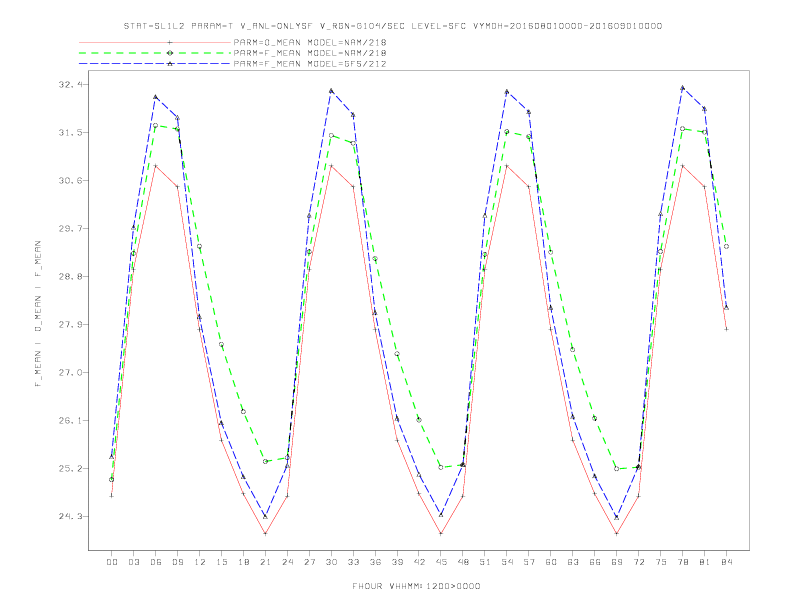The image size is (792, 612).
Task: Click x-axis tick label 06
Action: click(156, 562)
